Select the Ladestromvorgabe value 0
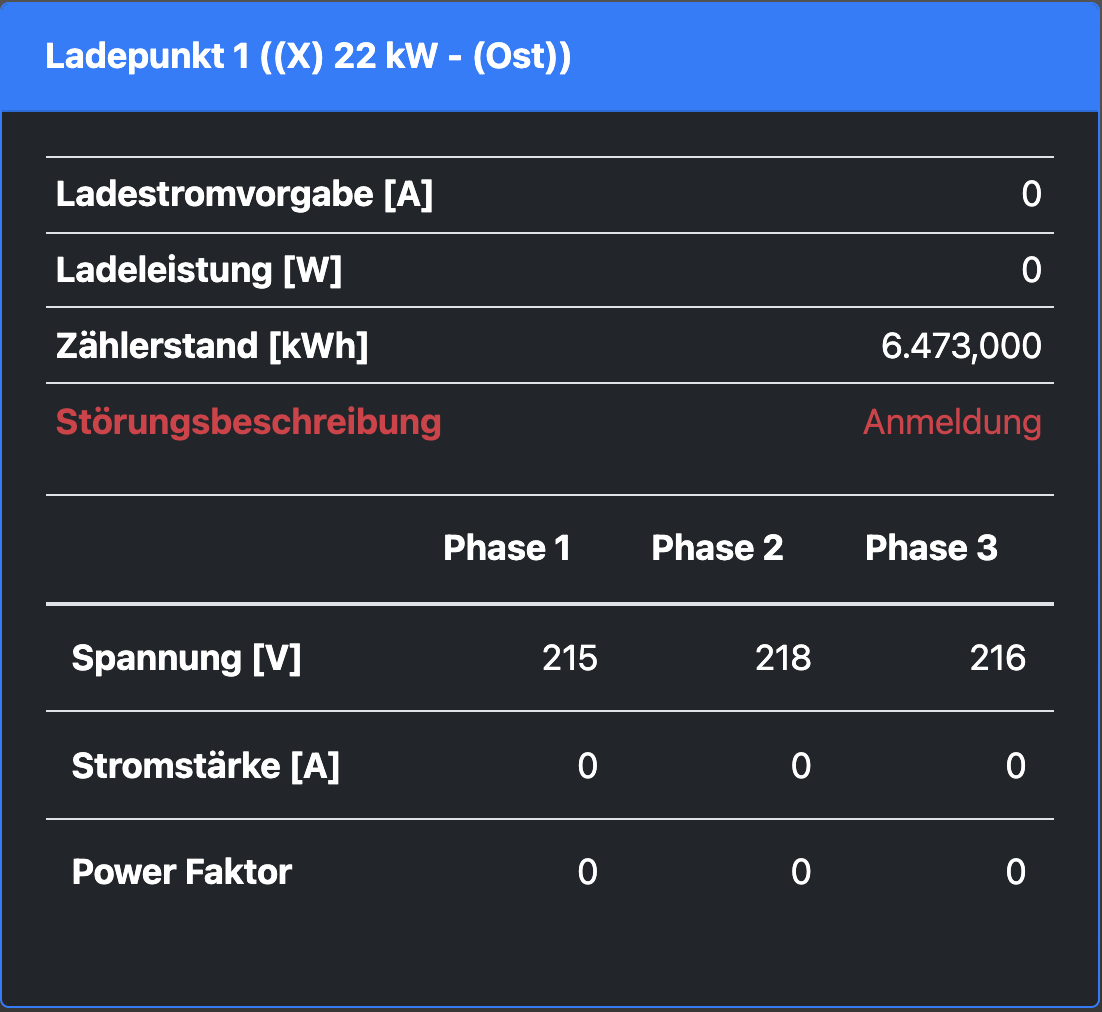 coord(1031,194)
